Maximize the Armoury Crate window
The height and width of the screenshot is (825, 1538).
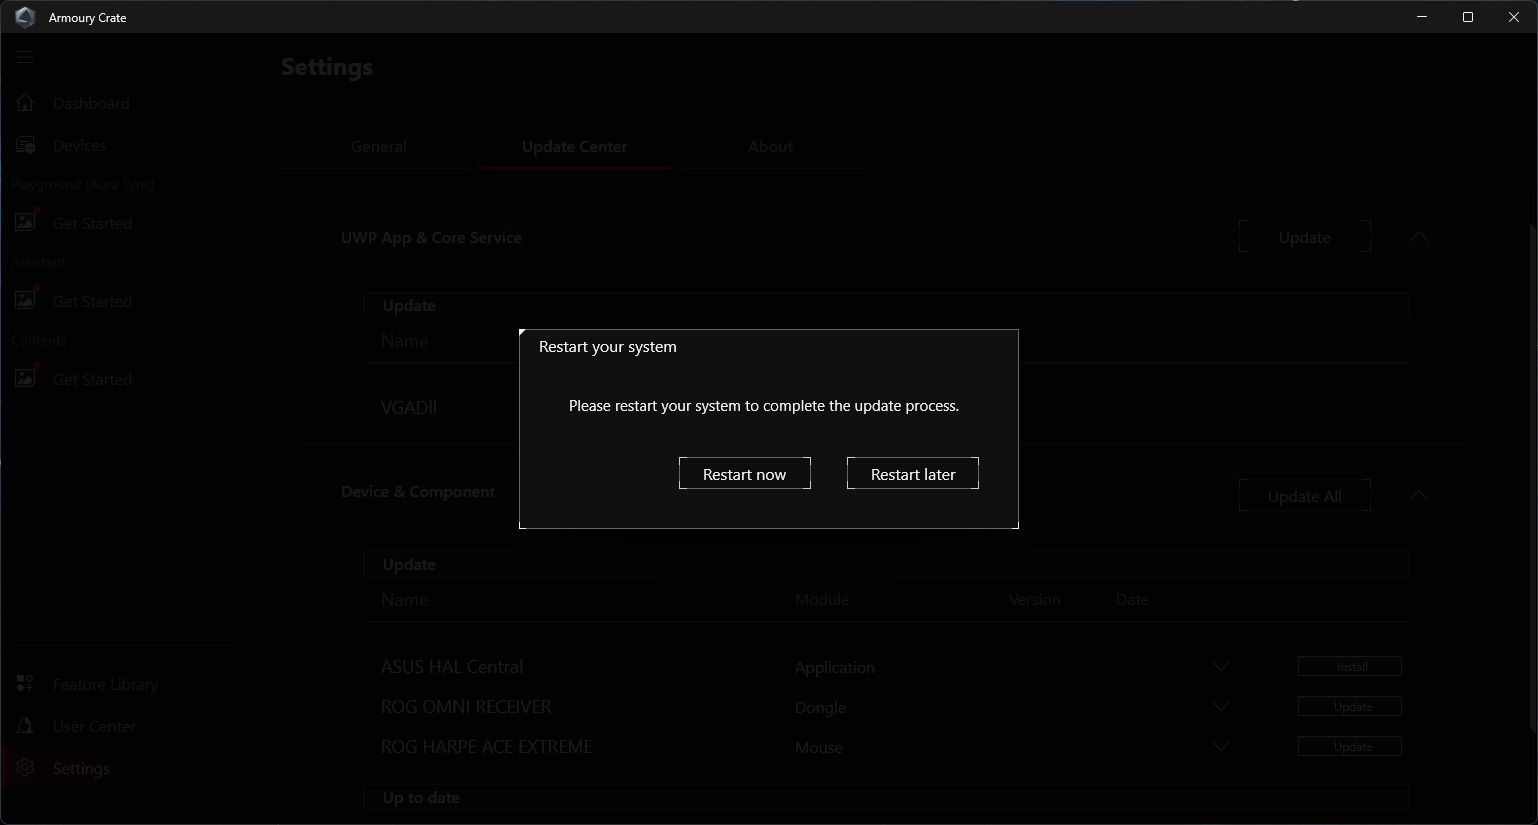click(1468, 17)
